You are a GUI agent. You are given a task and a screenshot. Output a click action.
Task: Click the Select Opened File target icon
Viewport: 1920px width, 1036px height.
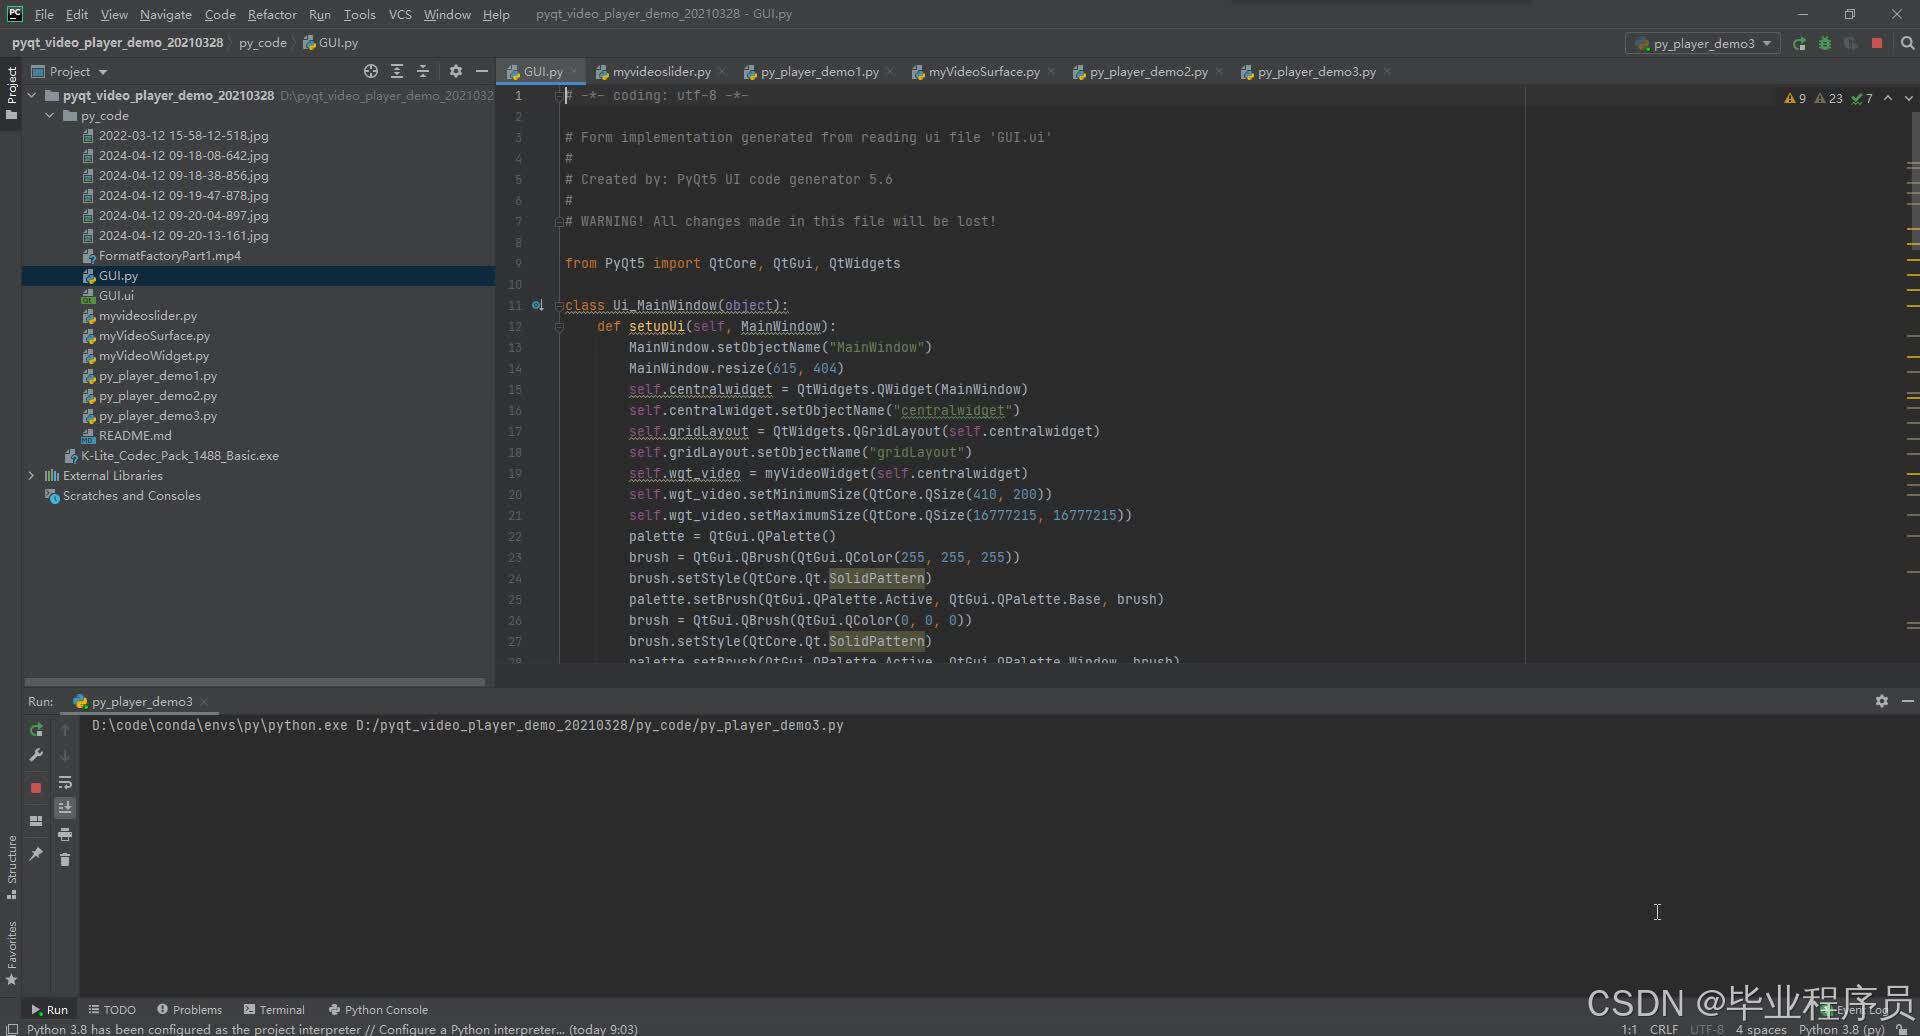coord(371,71)
